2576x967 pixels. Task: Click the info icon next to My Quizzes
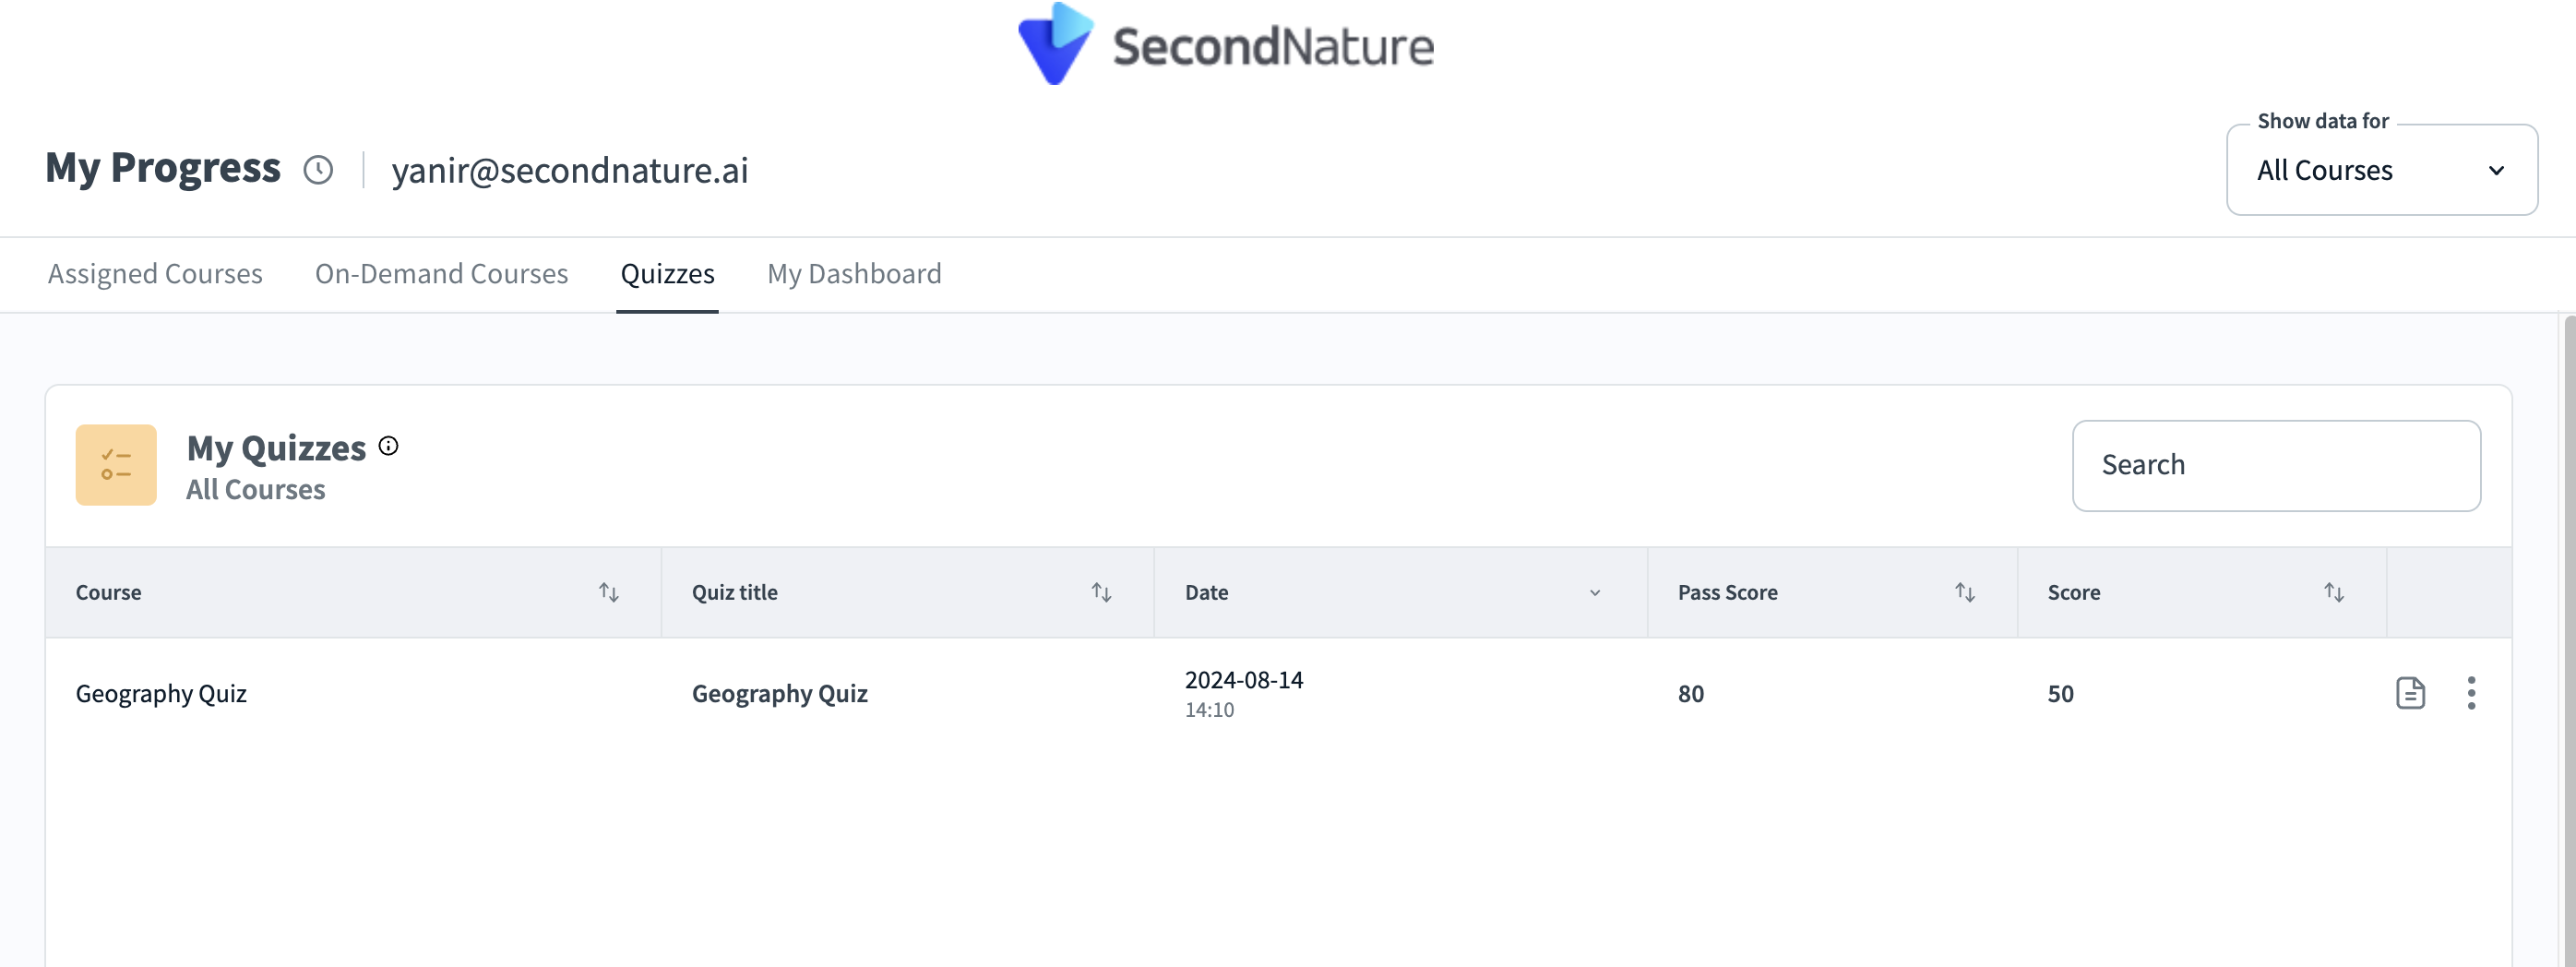click(388, 446)
